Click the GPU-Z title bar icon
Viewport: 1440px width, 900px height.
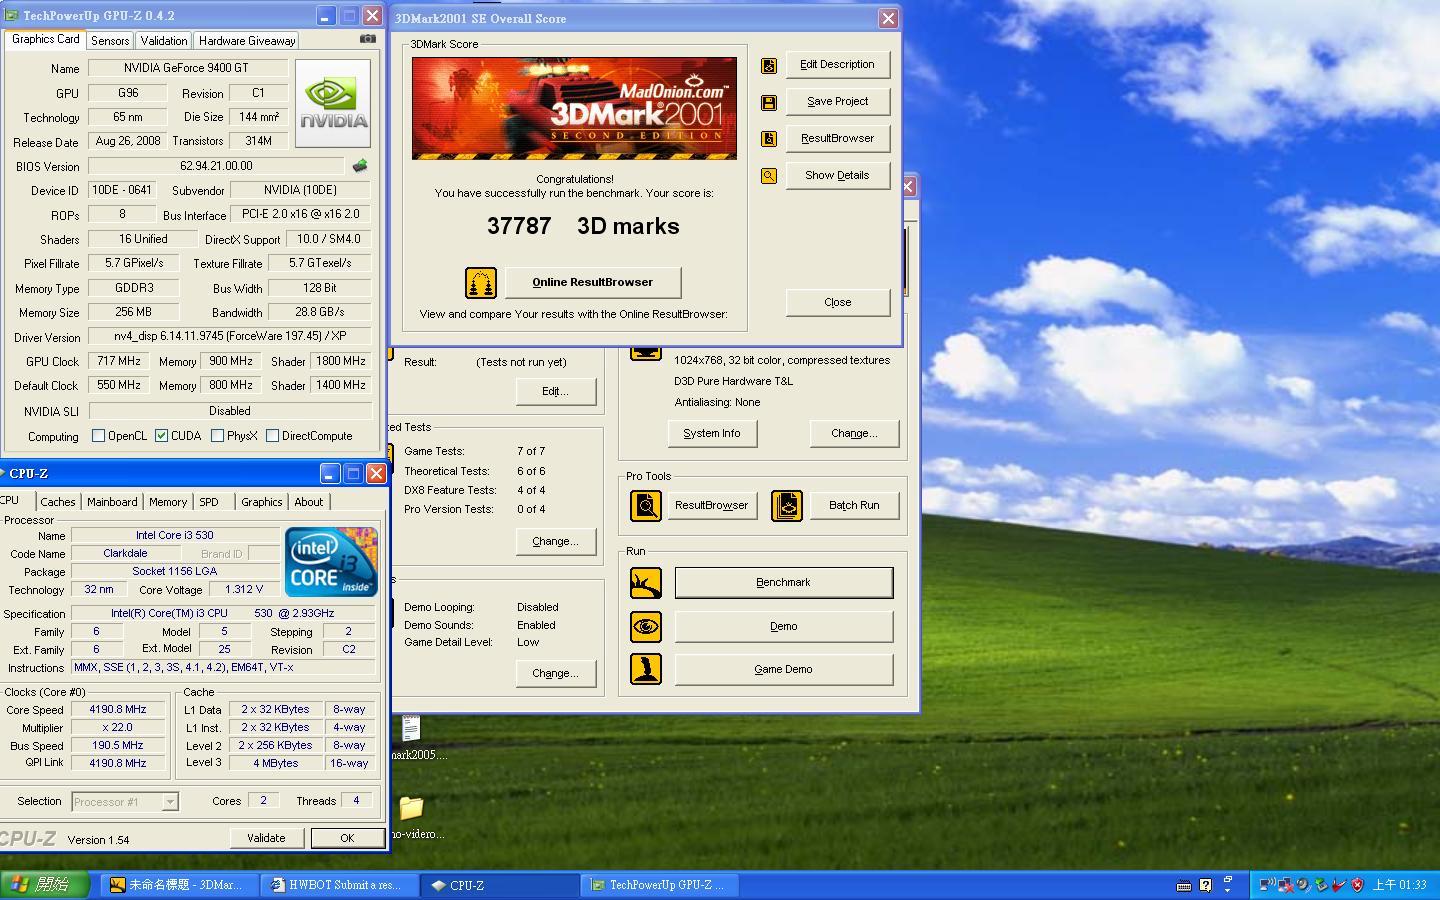point(11,16)
